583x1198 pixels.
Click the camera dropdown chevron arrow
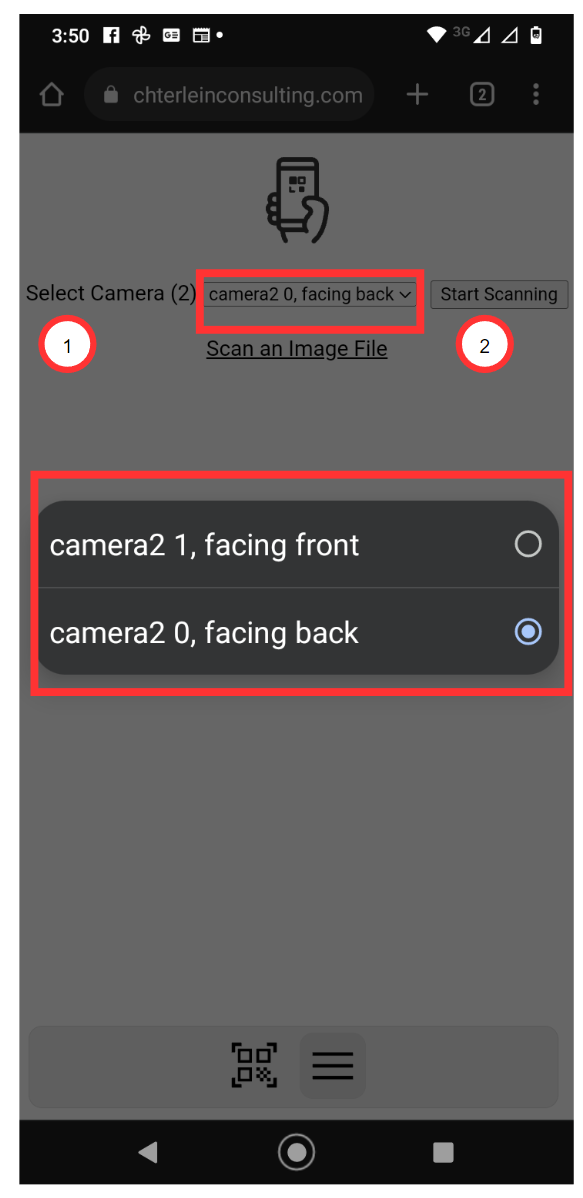coord(405,294)
